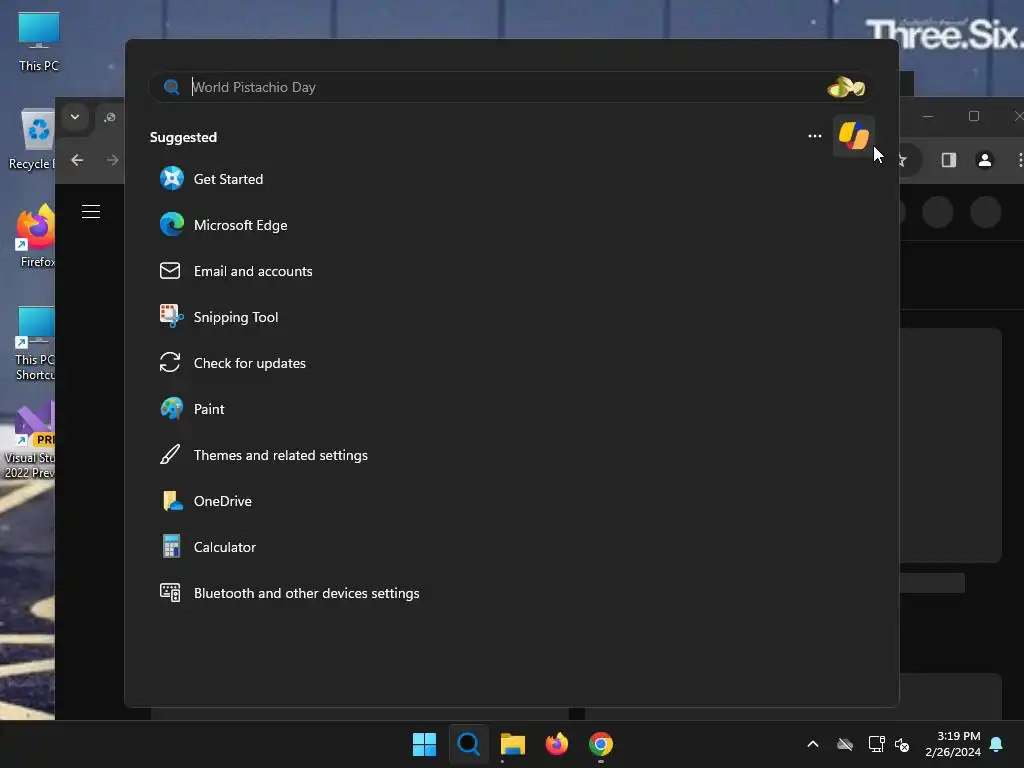Open the three-dots options menu beside Suggested
The height and width of the screenshot is (768, 1024).
814,136
